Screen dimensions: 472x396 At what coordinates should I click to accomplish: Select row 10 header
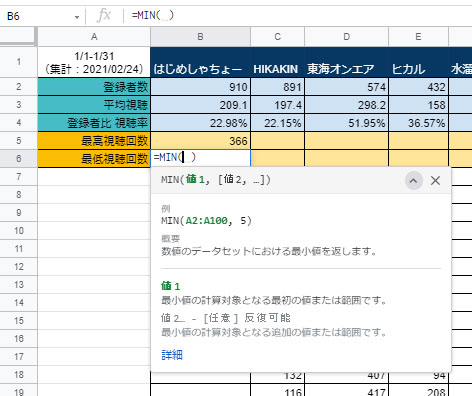(x=19, y=231)
